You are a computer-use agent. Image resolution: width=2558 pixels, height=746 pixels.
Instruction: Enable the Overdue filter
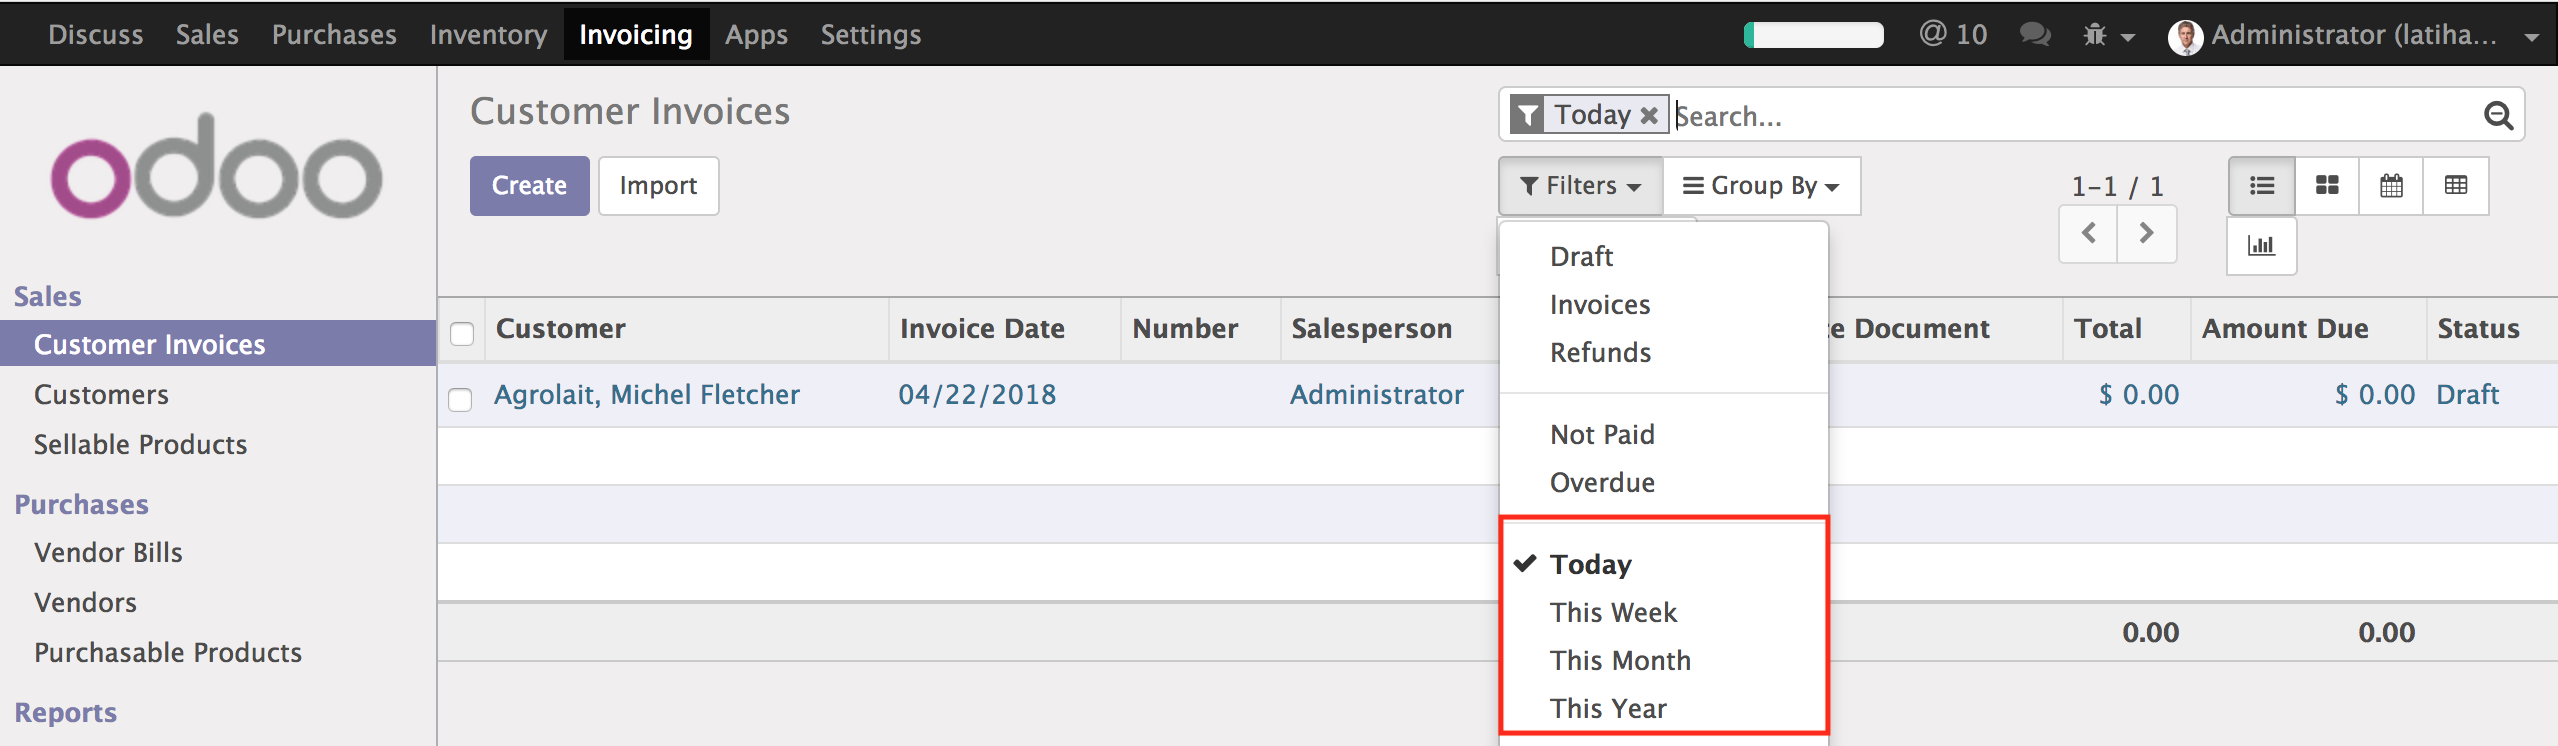(x=1602, y=482)
